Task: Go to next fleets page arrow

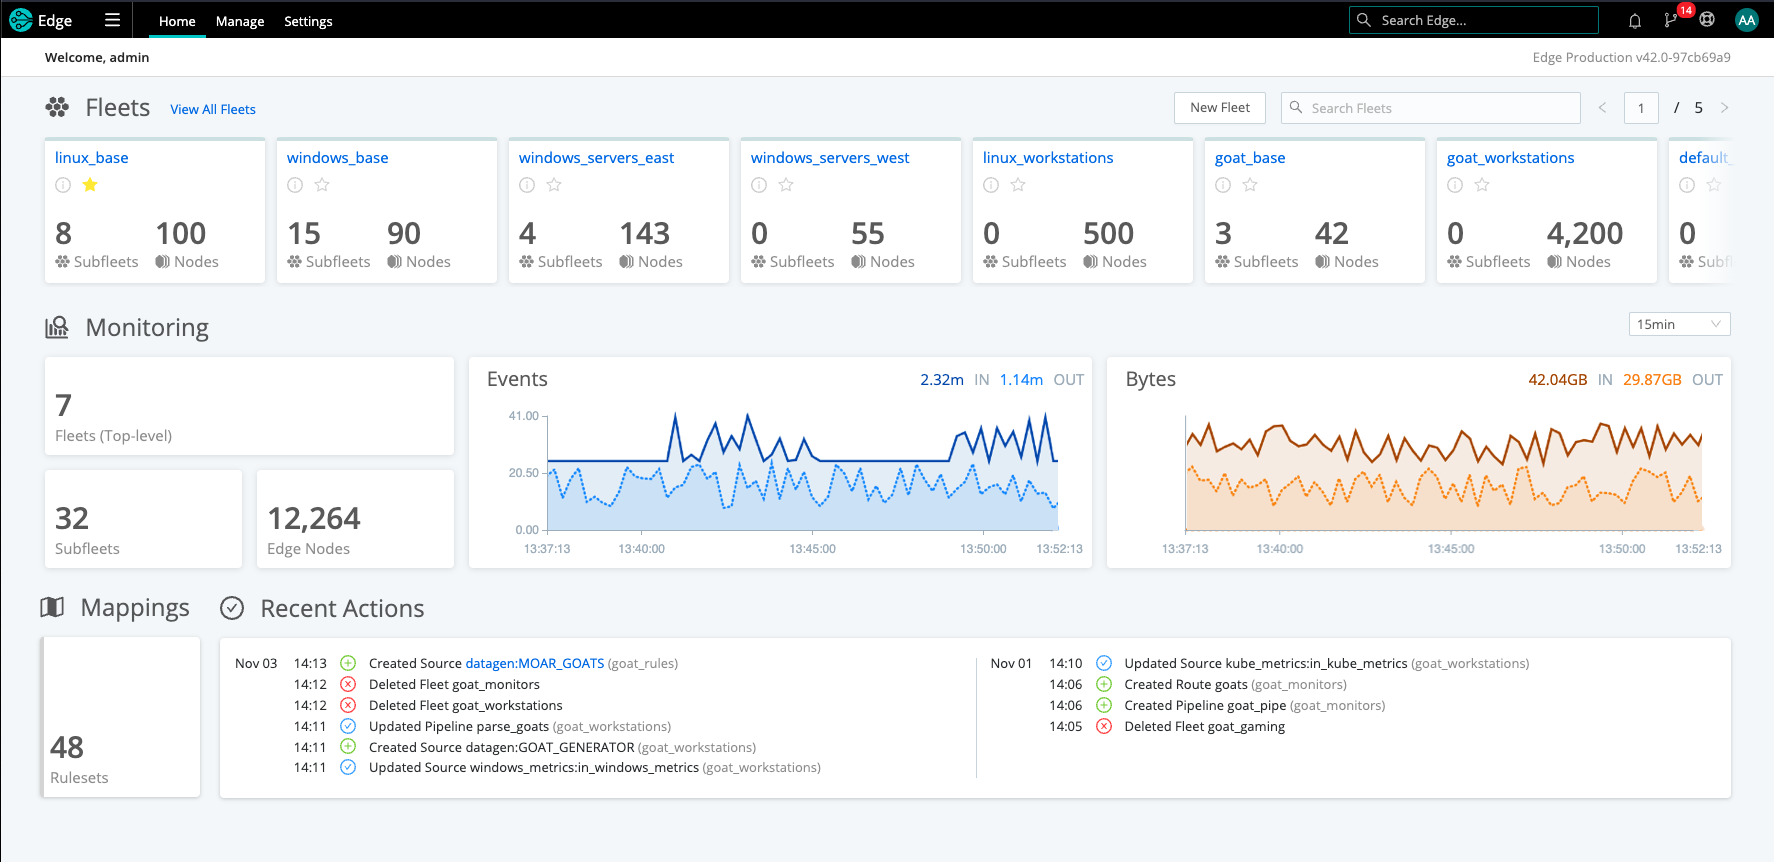Action: (1724, 108)
